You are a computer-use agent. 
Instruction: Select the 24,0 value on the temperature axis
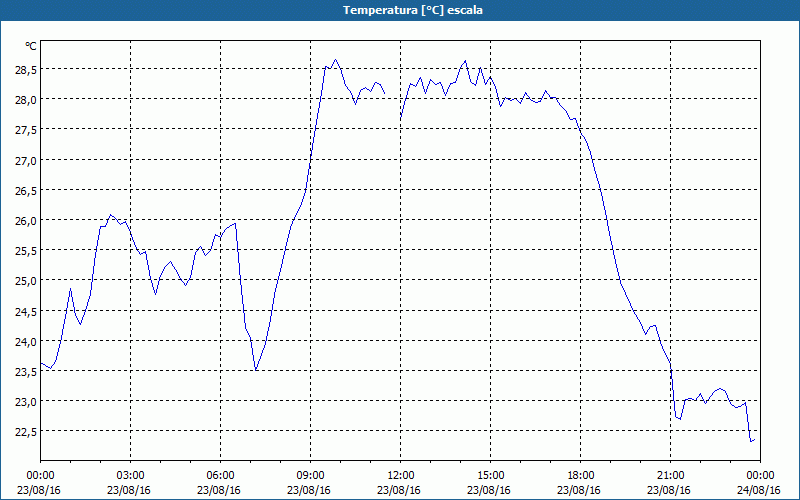point(26,342)
